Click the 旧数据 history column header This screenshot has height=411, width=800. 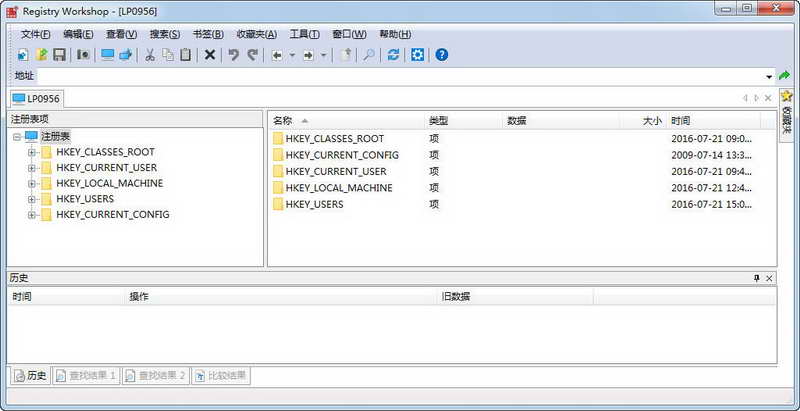click(x=515, y=297)
